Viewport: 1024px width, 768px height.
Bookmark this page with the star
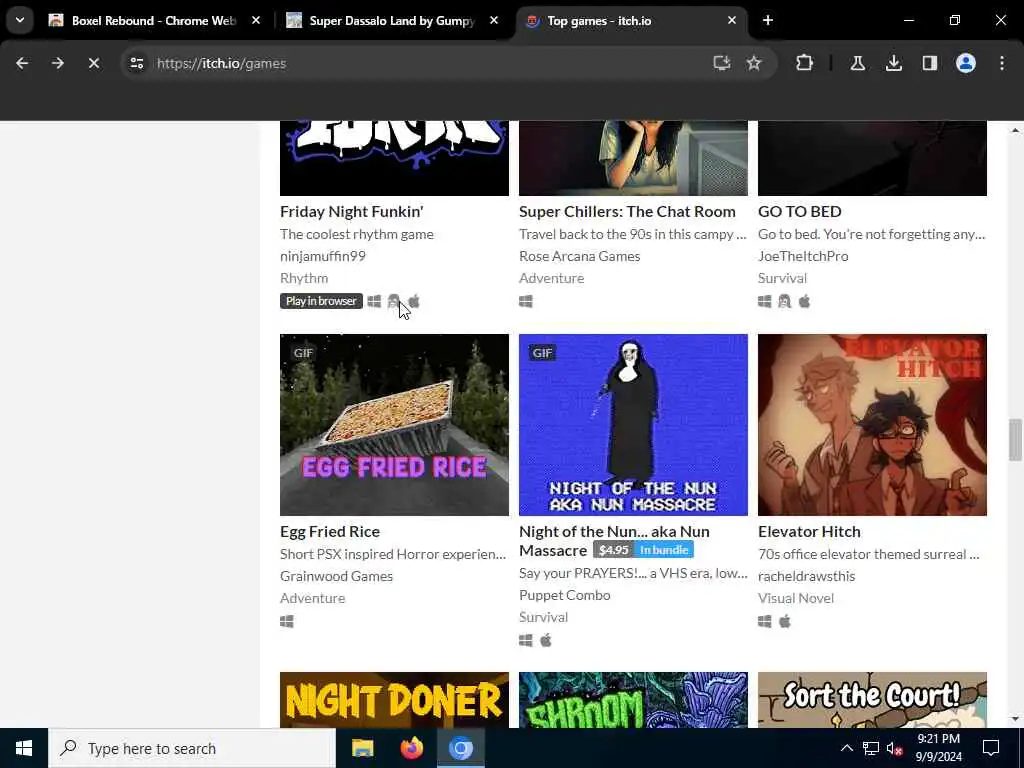tap(754, 63)
